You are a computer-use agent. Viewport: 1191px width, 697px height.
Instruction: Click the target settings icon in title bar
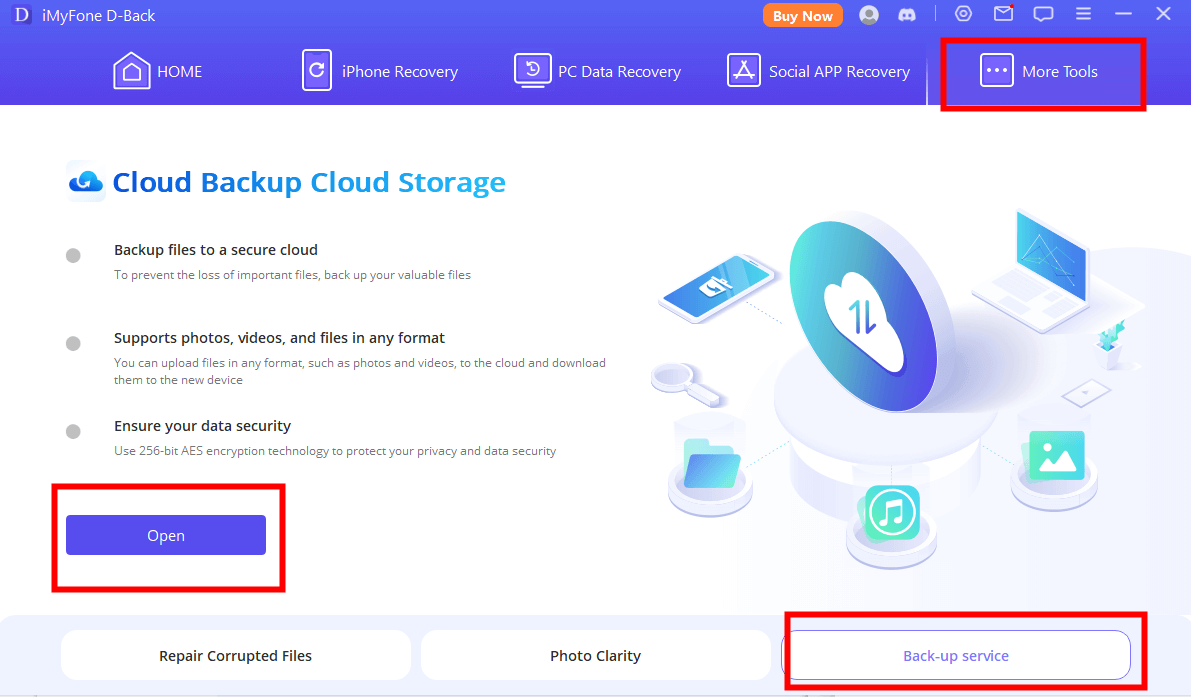pos(963,14)
